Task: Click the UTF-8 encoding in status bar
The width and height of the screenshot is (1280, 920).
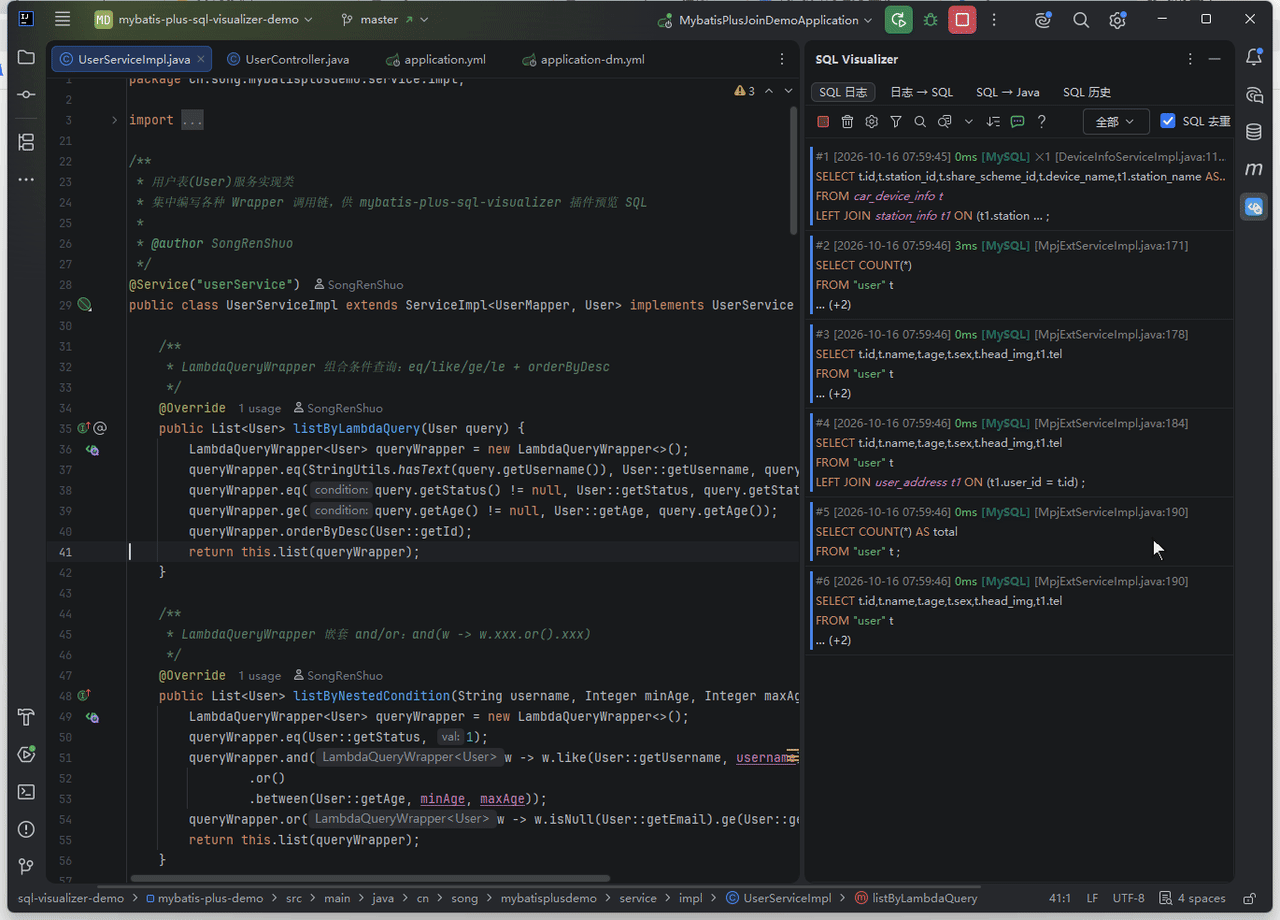Action: [1129, 898]
